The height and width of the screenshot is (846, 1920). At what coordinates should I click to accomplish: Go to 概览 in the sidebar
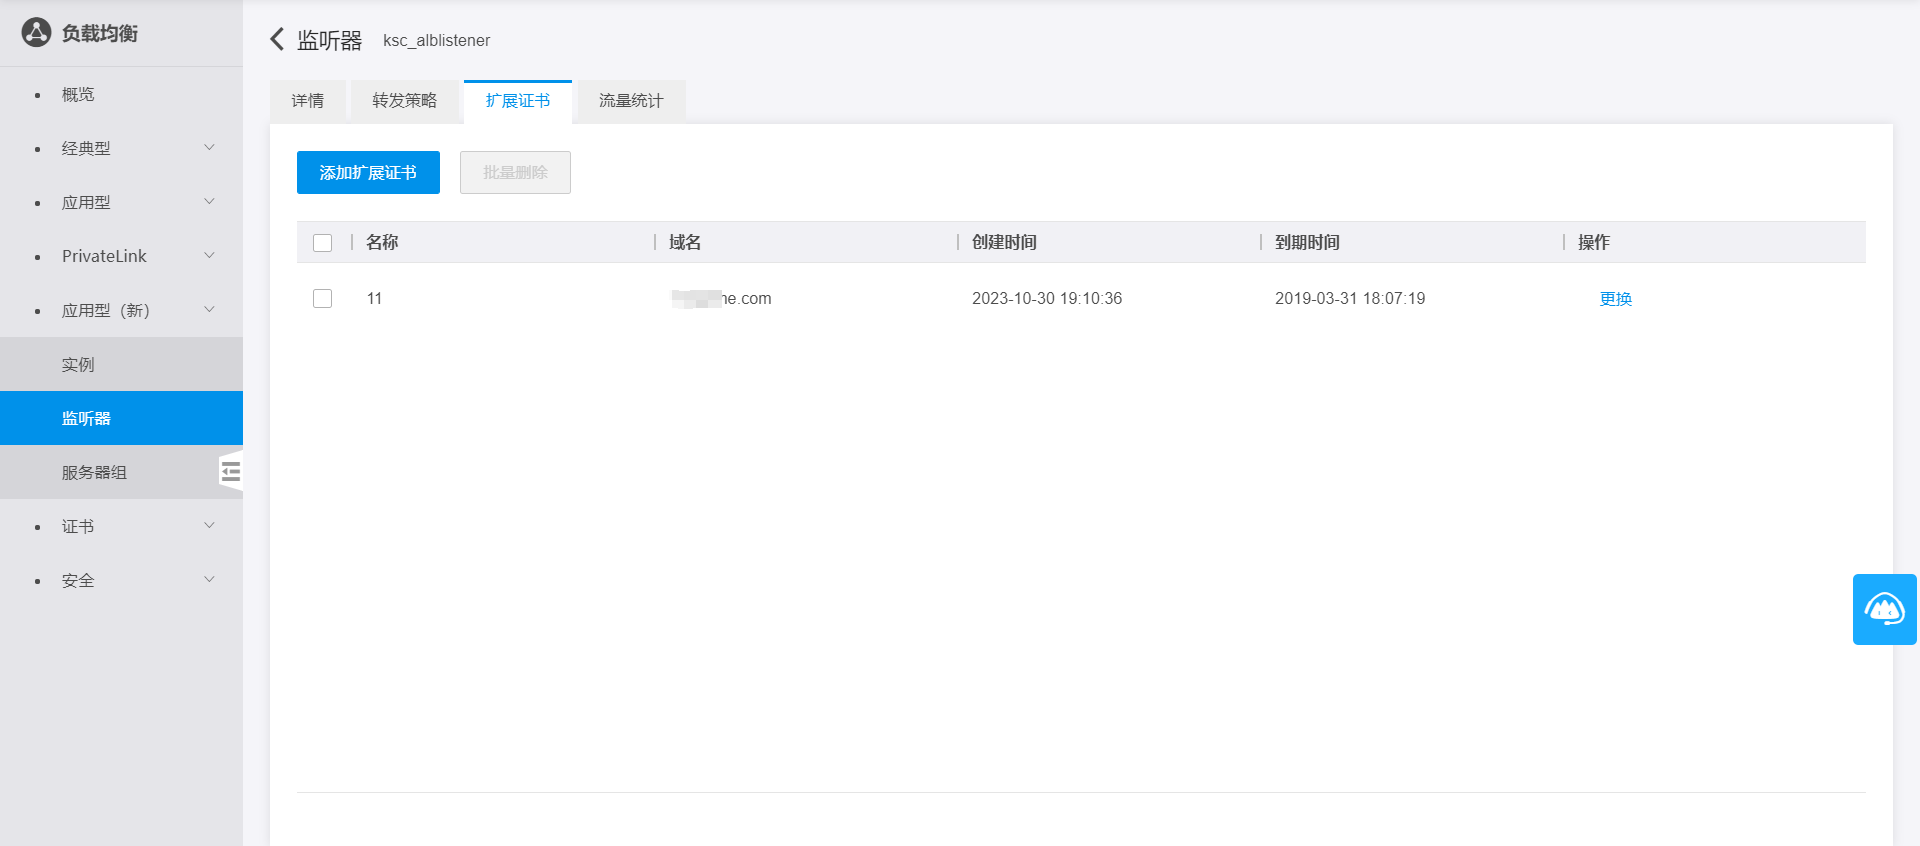[78, 94]
